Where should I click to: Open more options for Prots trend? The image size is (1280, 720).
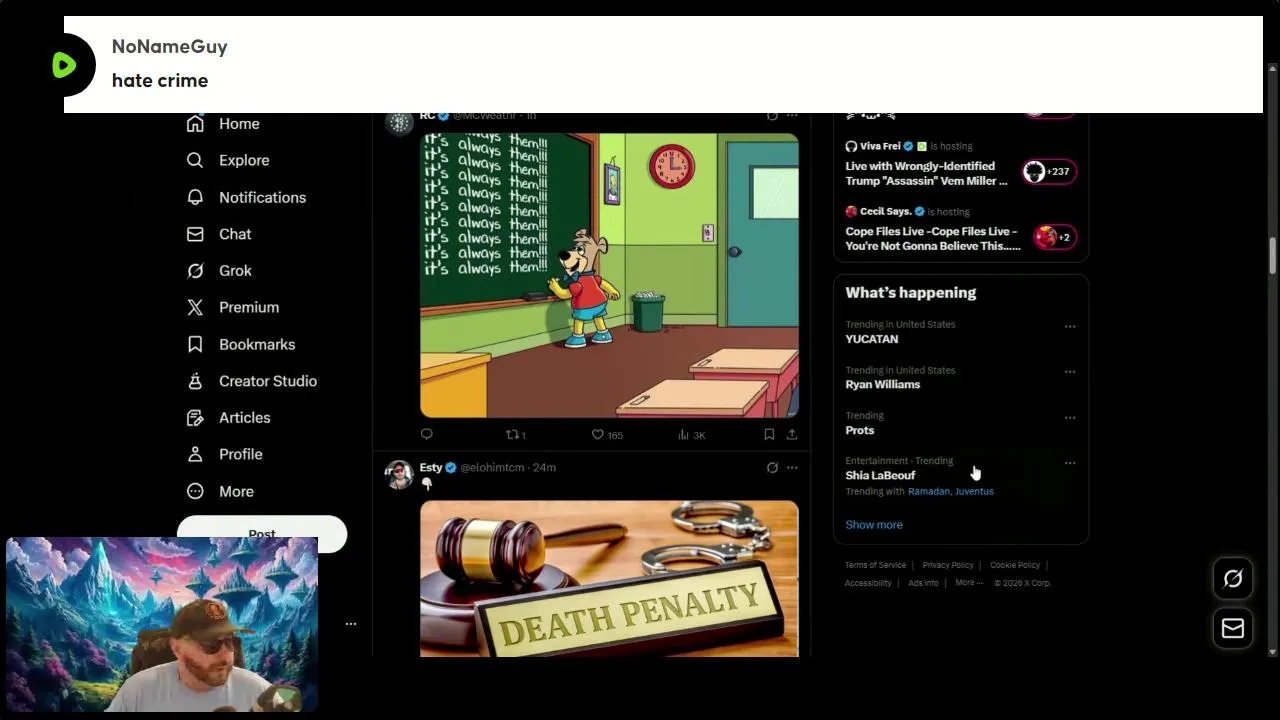coord(1070,417)
